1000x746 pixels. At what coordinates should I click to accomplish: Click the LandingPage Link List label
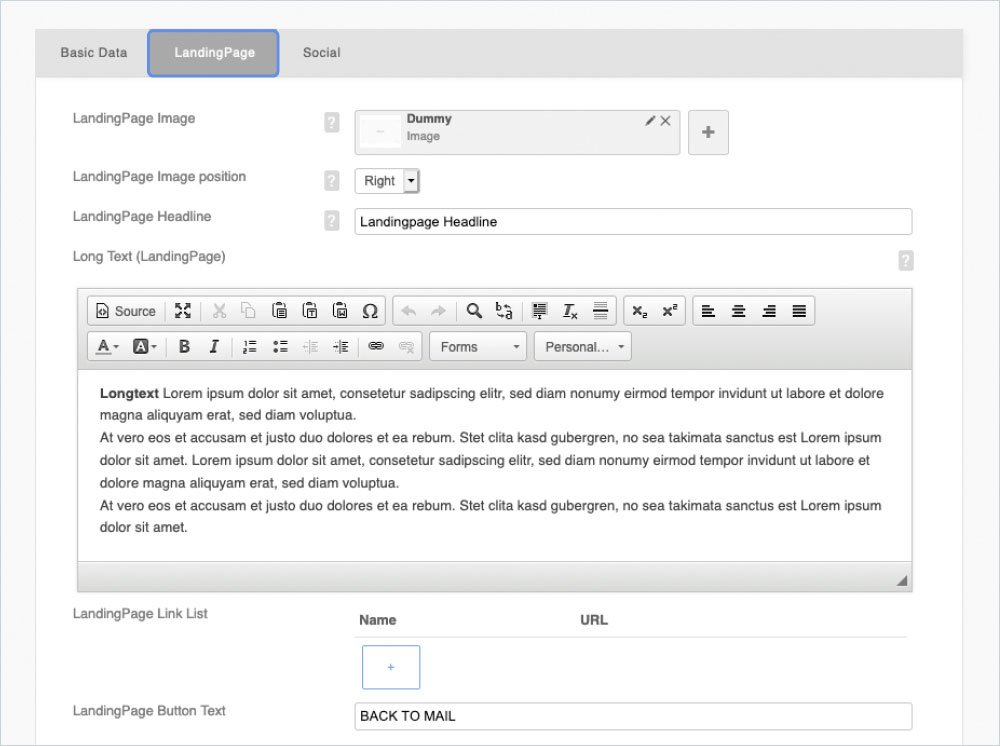(x=140, y=613)
